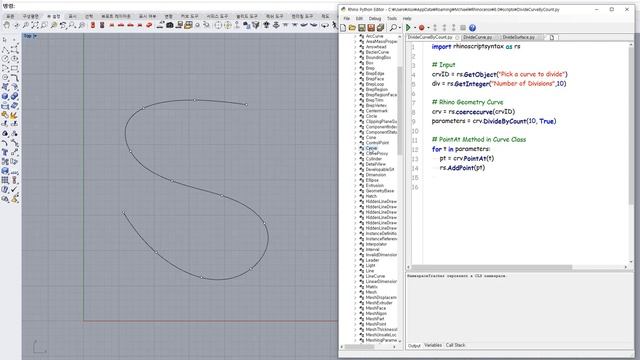Open the Tools menu in Python Editor

[392, 18]
